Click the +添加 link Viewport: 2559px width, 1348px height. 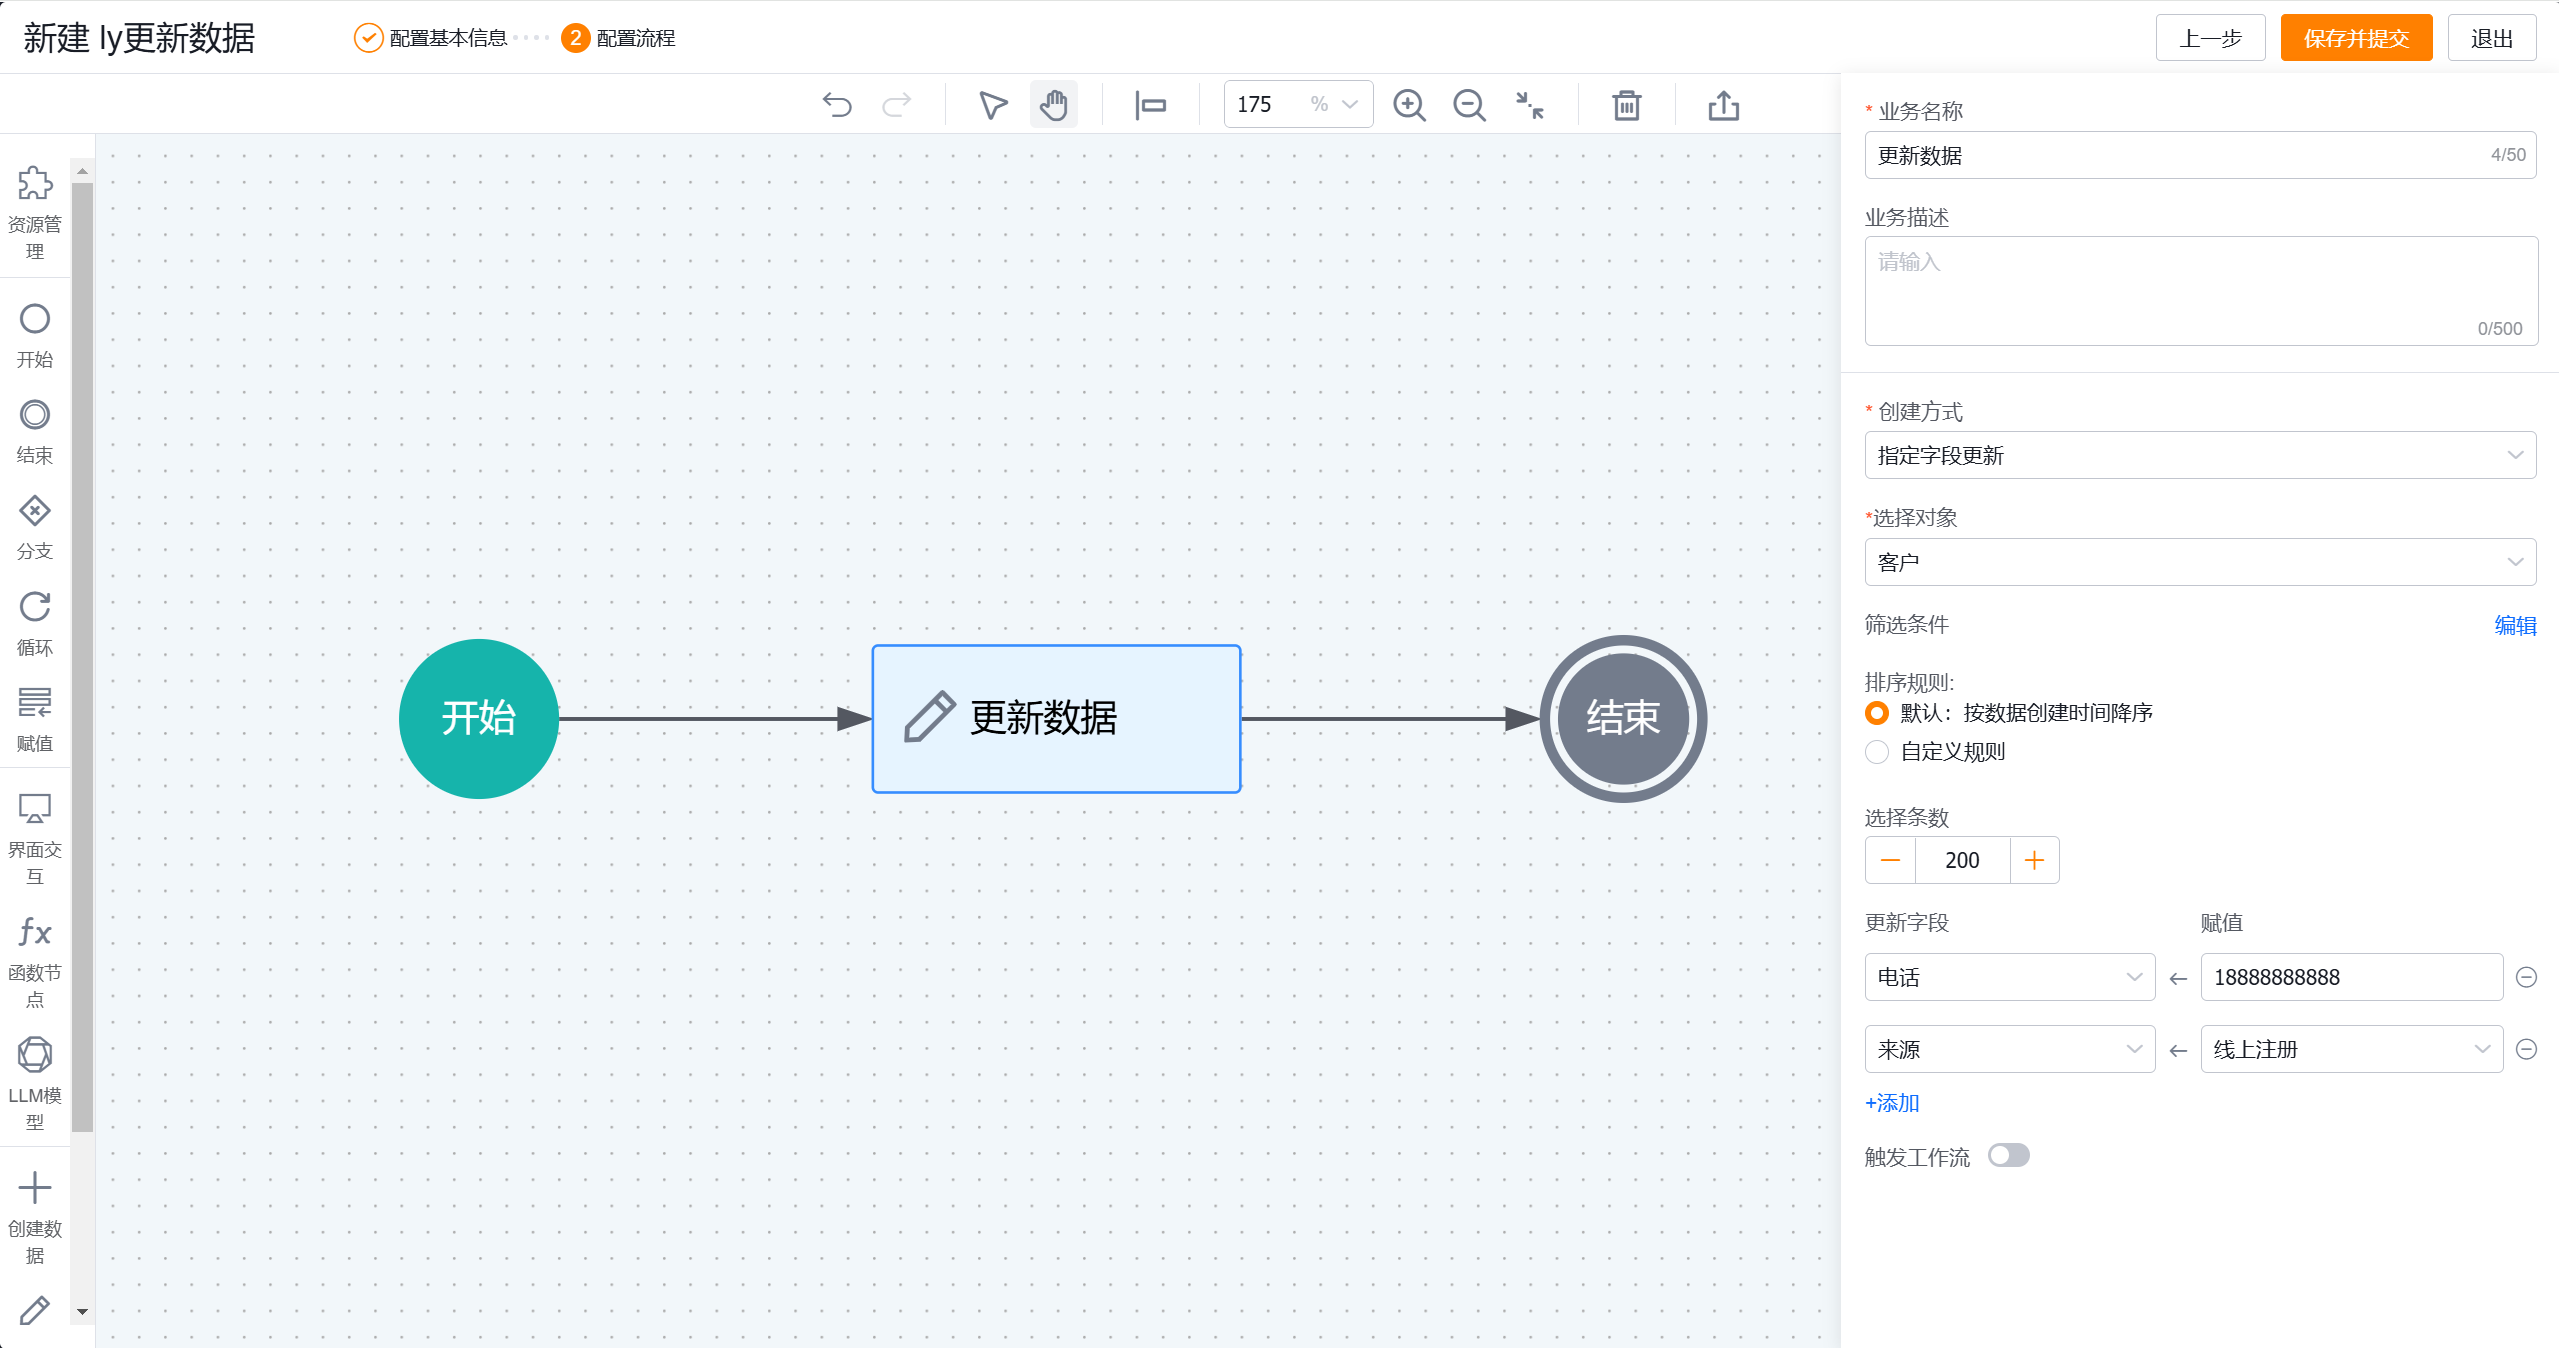[1892, 1103]
